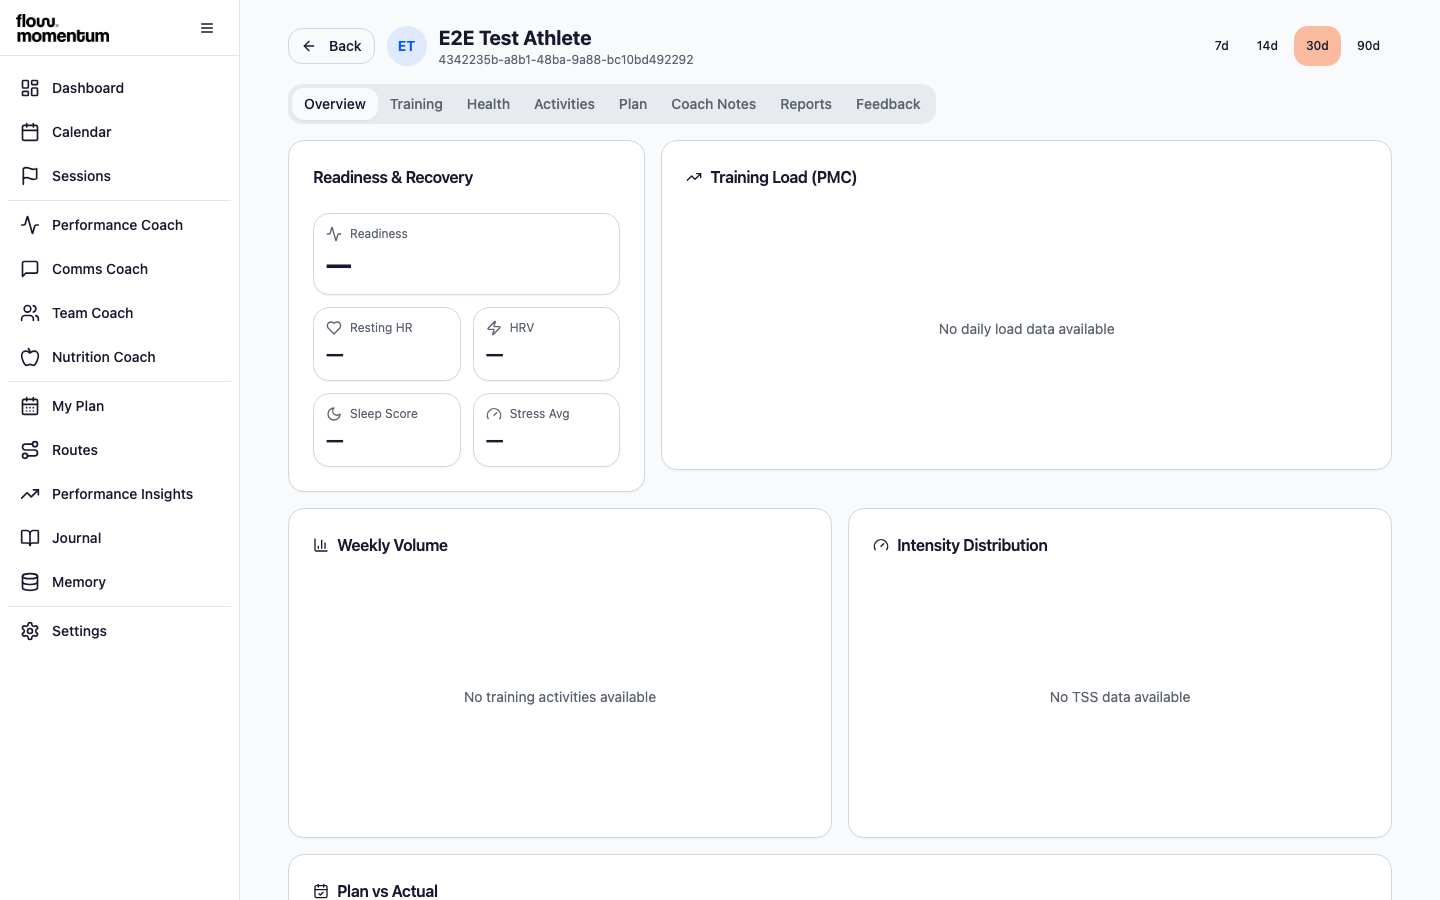Click the Resting HR heart icon
Screen dimensions: 1440x900
[334, 328]
